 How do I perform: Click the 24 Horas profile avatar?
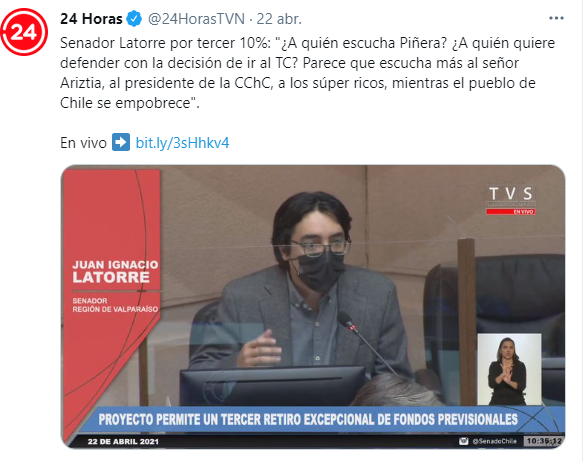(x=24, y=32)
